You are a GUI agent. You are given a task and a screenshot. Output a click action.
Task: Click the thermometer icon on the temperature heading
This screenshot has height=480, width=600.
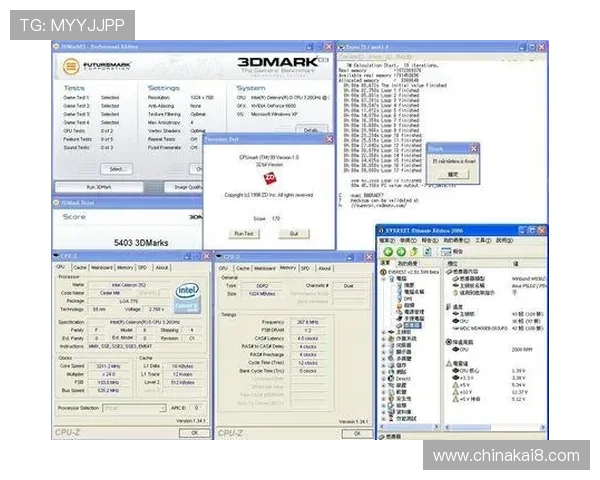(449, 307)
